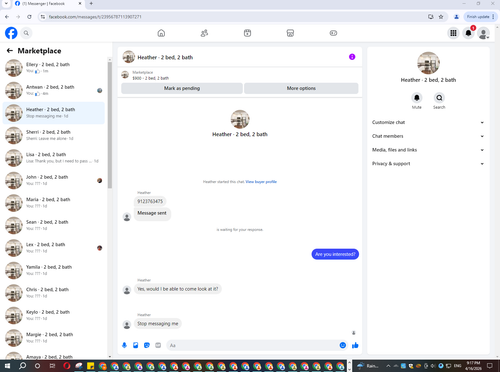Open the Marketplace storefront icon in top nav
This screenshot has height=372, width=500.
(x=290, y=33)
